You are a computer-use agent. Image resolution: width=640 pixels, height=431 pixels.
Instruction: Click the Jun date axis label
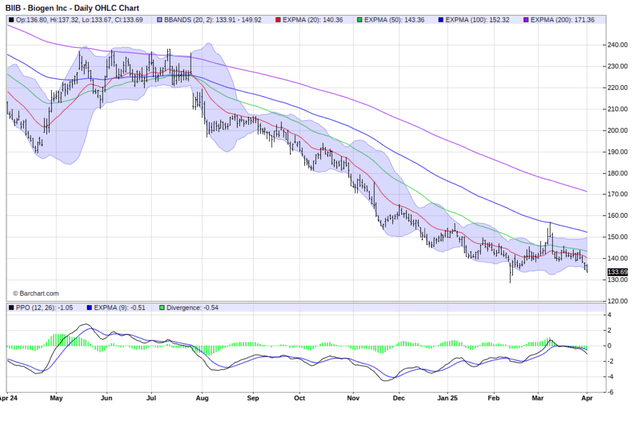coord(107,398)
